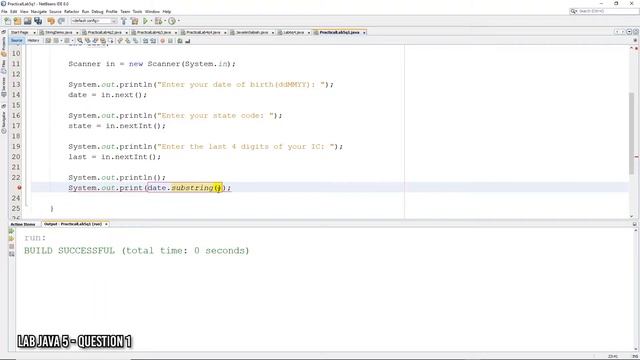Click the yellow Re-run with changes icon in Output
Image resolution: width=640 pixels, height=360 pixels.
coord(11,239)
